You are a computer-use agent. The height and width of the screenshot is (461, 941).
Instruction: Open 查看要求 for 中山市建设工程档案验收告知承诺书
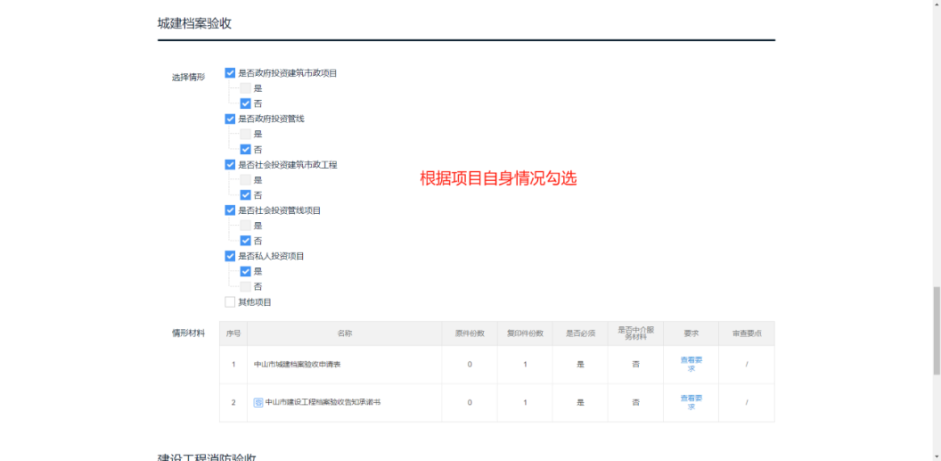click(x=691, y=402)
